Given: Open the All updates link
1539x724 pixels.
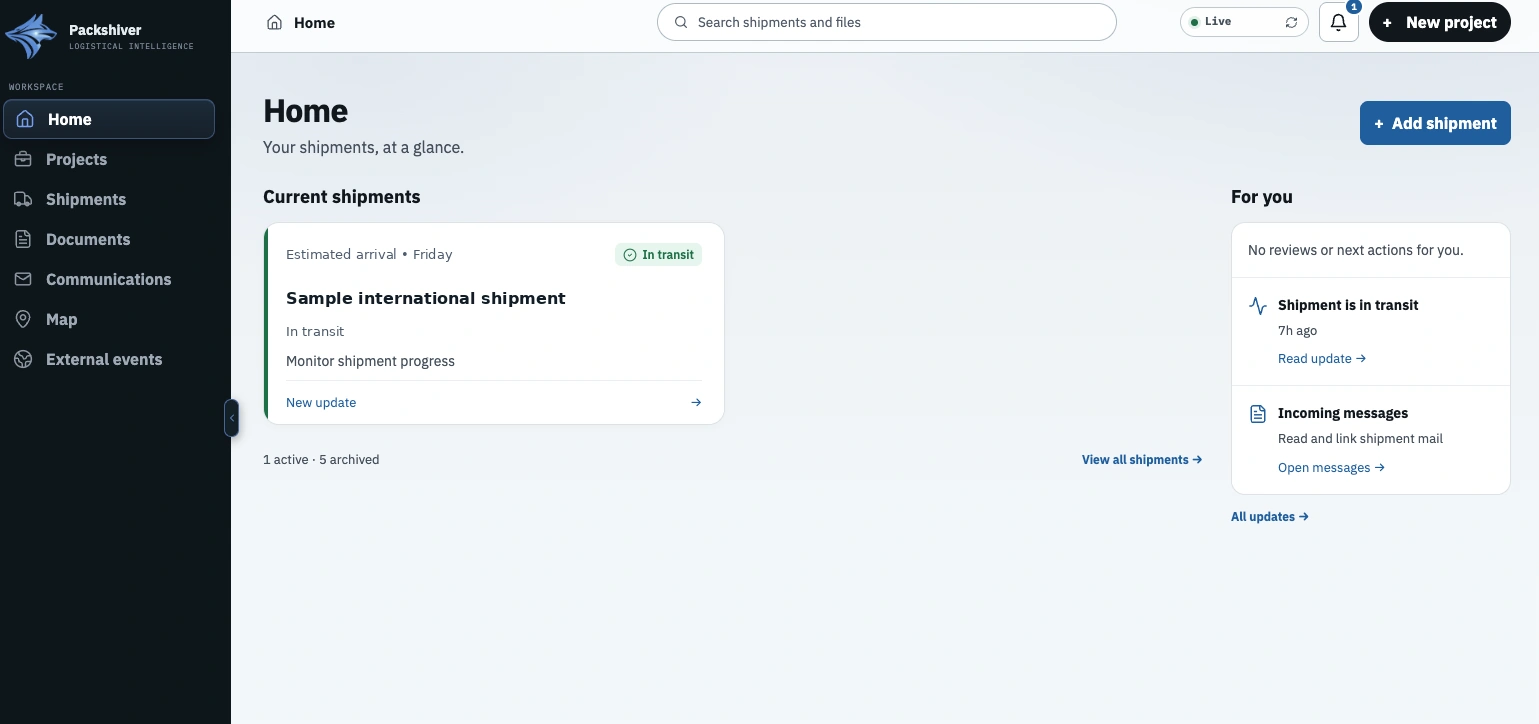Looking at the screenshot, I should click(1270, 517).
